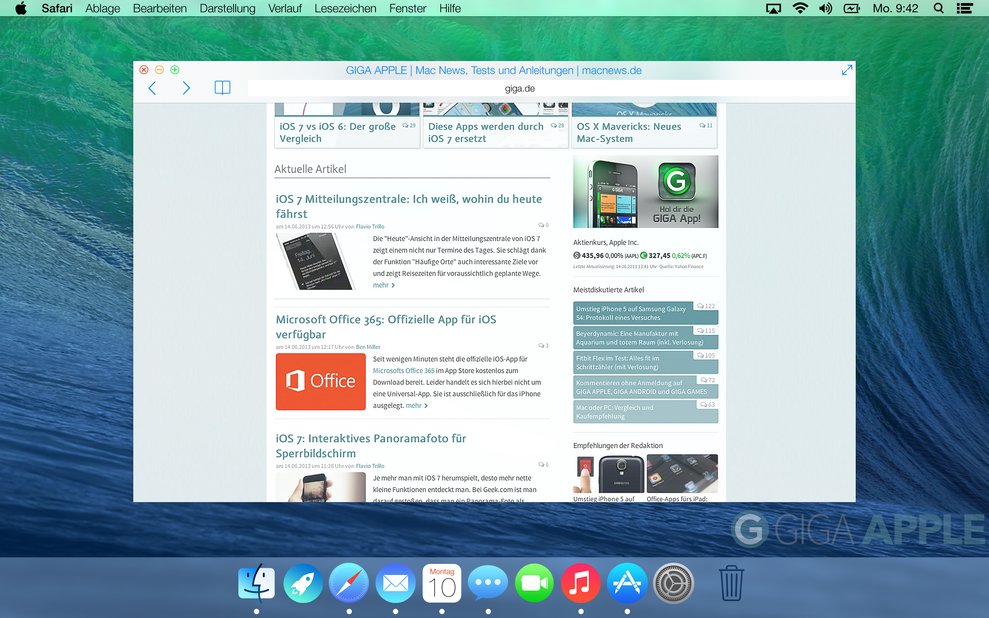Open Safari compass icon in dock
This screenshot has height=618, width=989.
(x=349, y=583)
